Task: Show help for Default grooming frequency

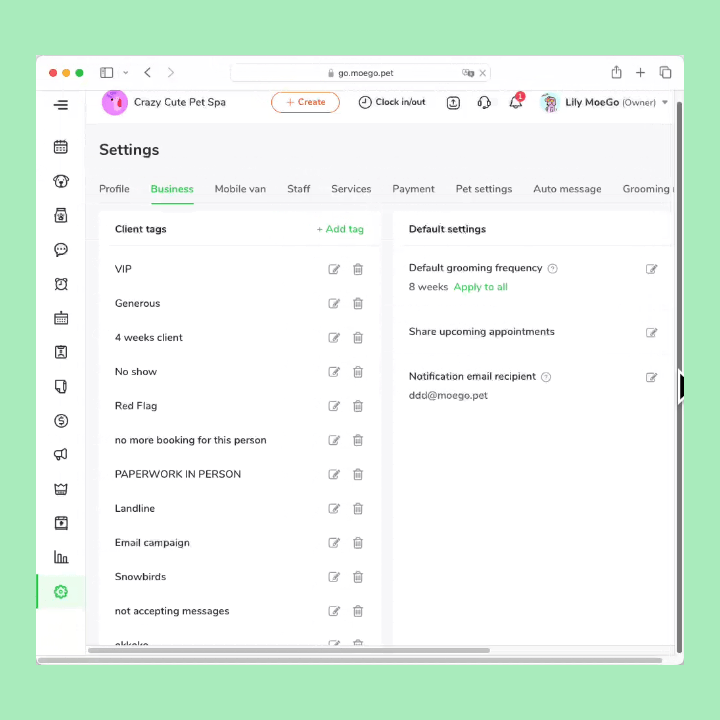Action: pos(553,269)
